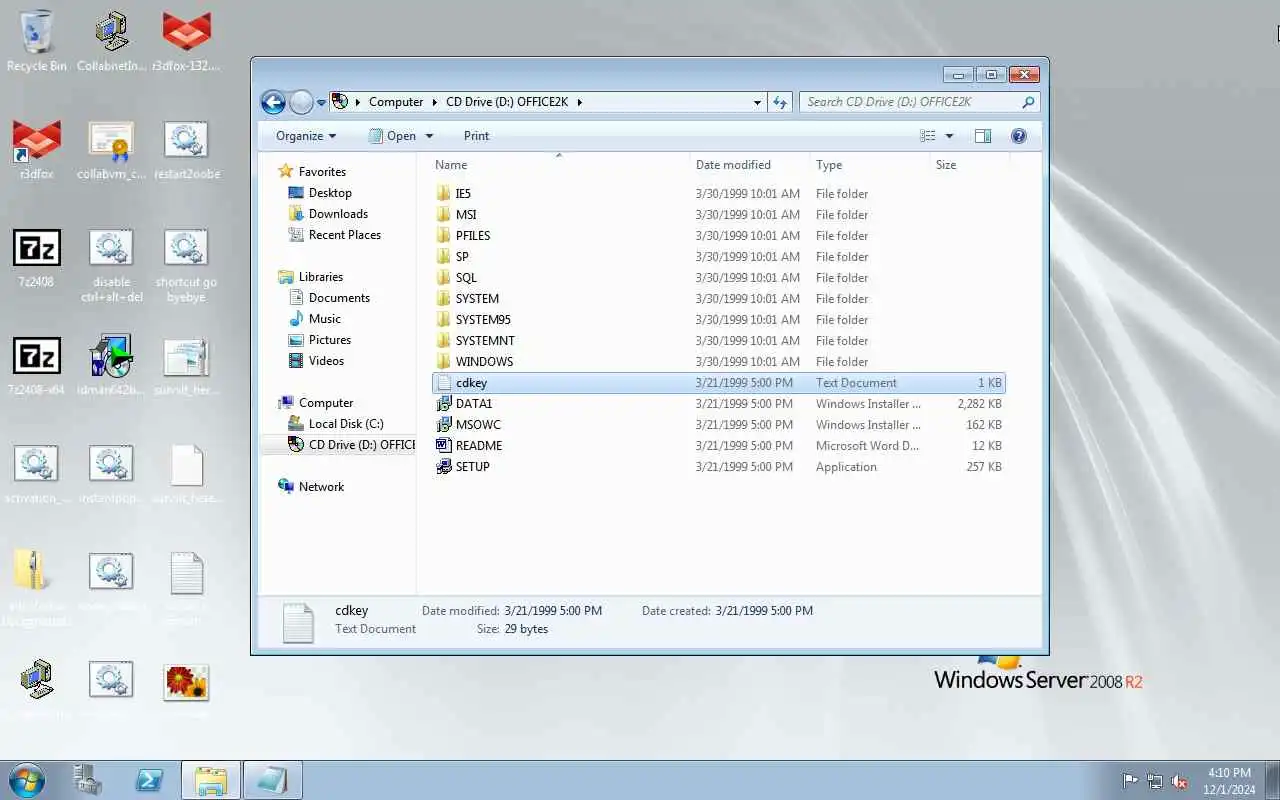This screenshot has height=800, width=1280.
Task: Open Help with the question mark icon
Action: [1019, 136]
